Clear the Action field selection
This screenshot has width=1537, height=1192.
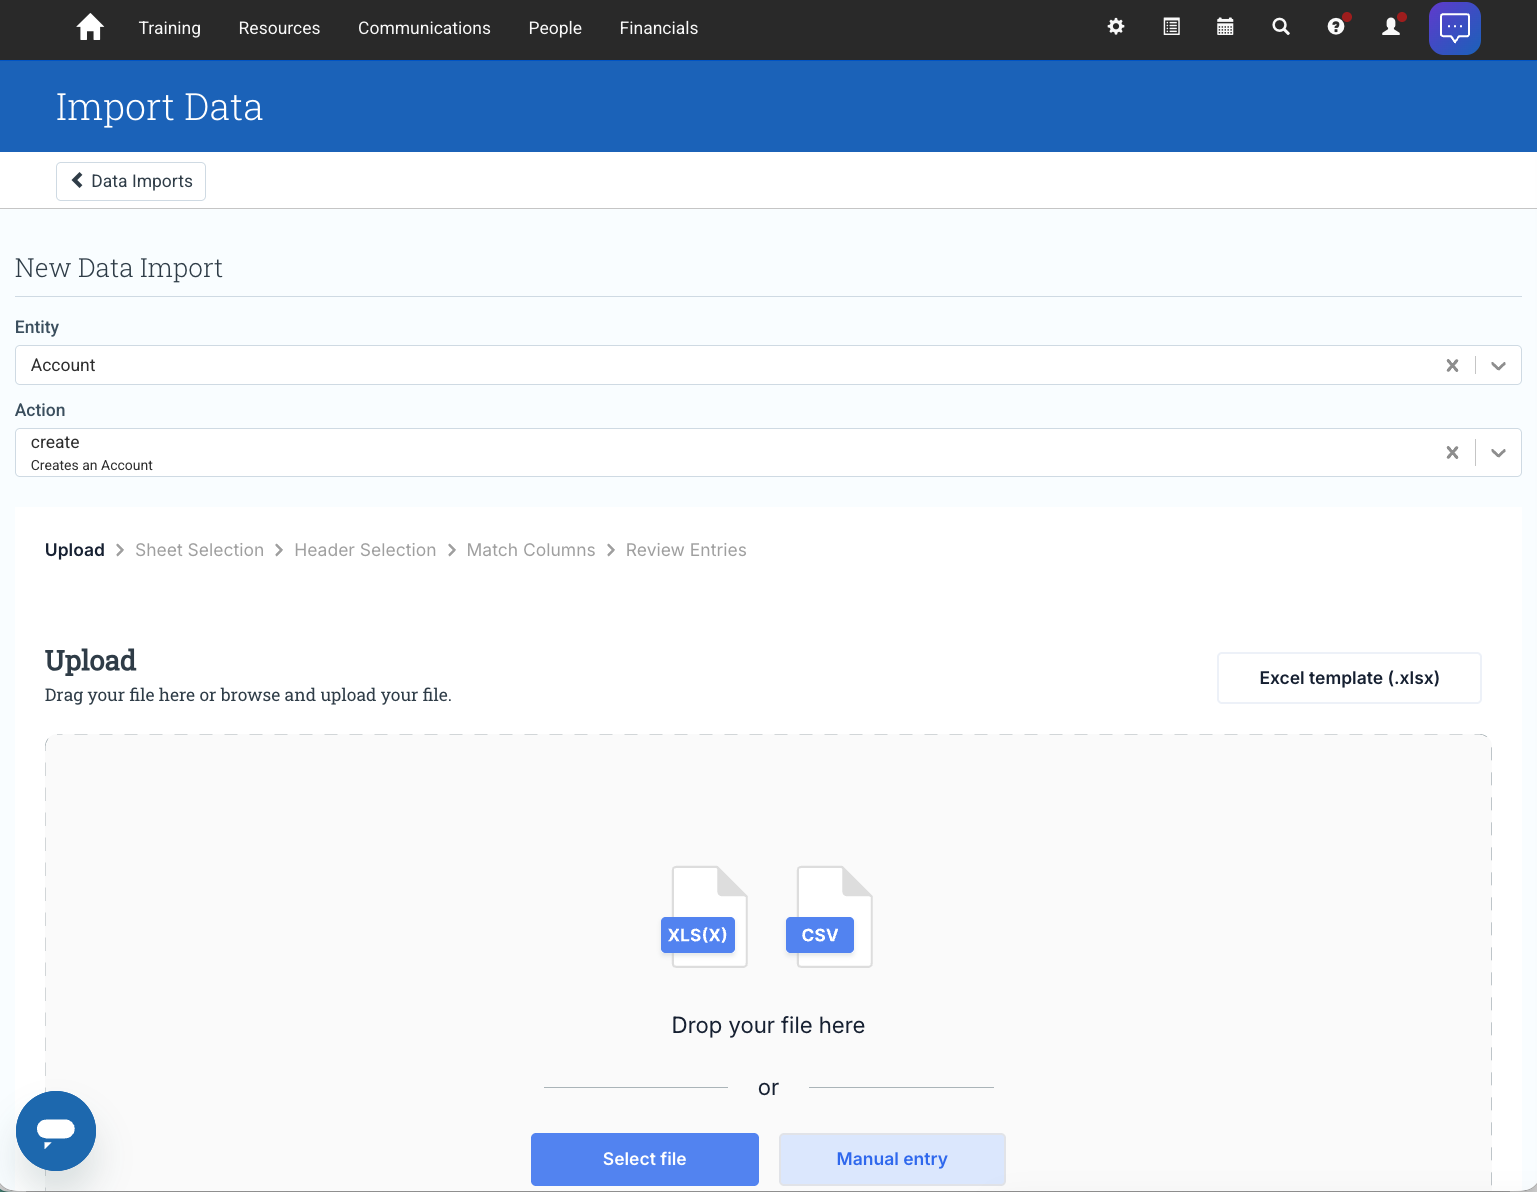[1452, 453]
